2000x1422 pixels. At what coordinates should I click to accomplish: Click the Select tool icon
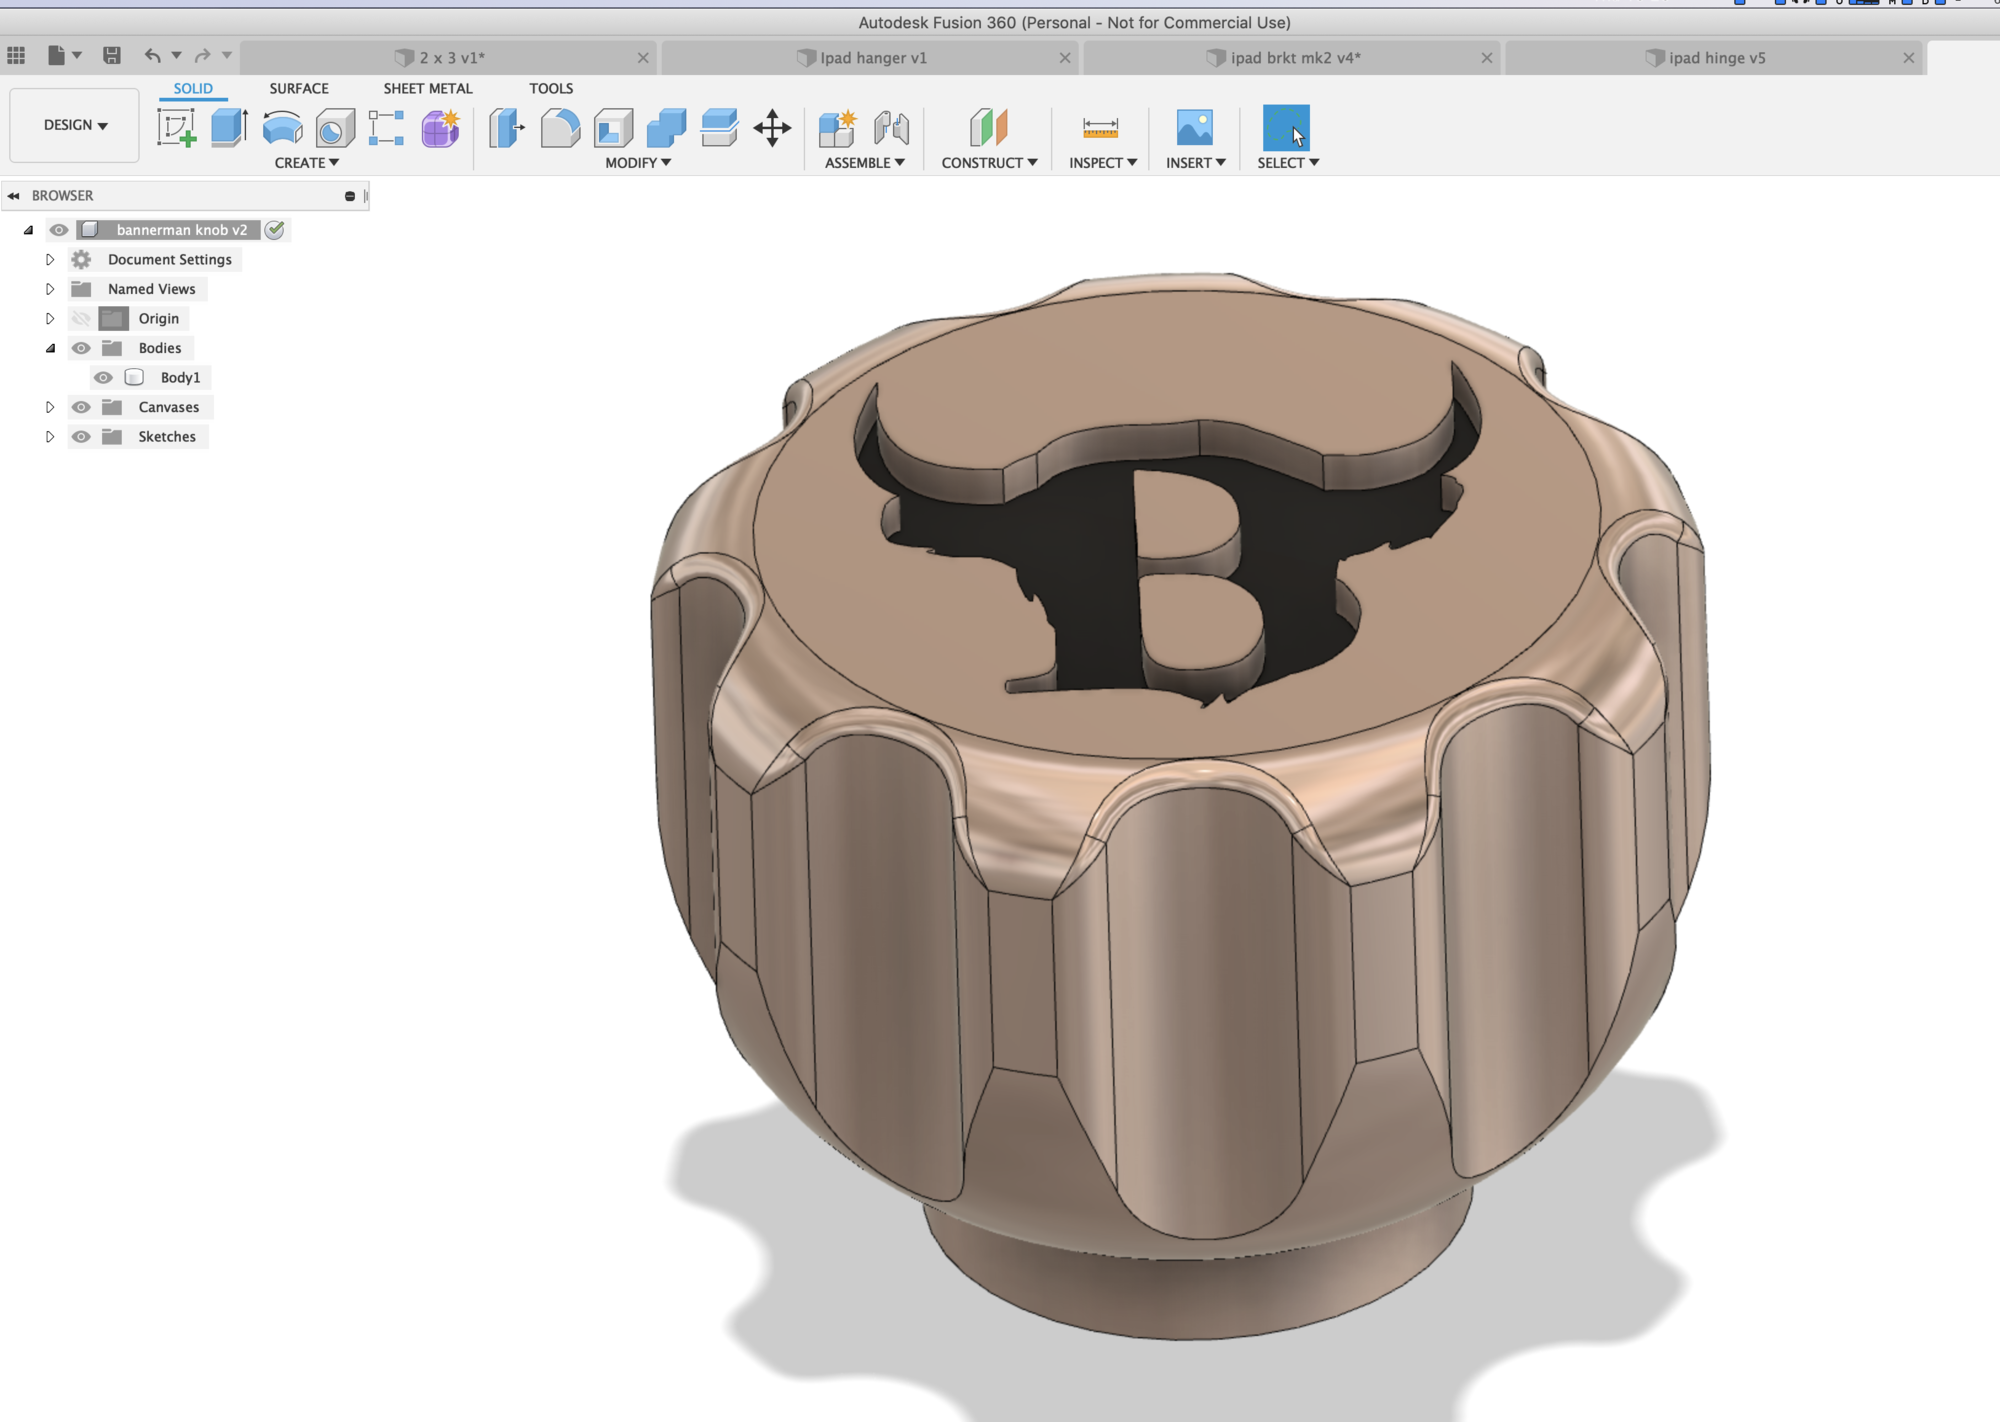[1286, 128]
